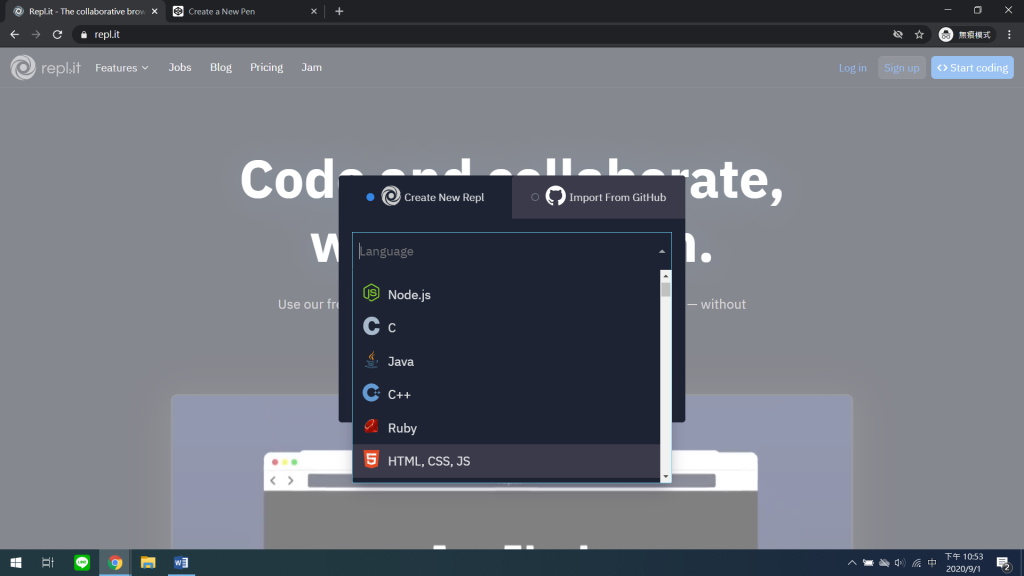The height and width of the screenshot is (576, 1024).
Task: Select Node.js icon in language list
Action: coord(371,293)
